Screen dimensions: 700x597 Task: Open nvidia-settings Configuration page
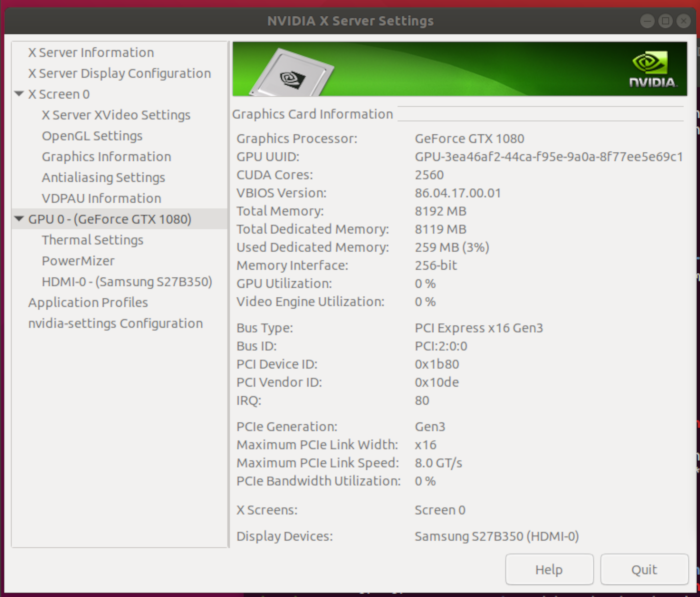(115, 323)
